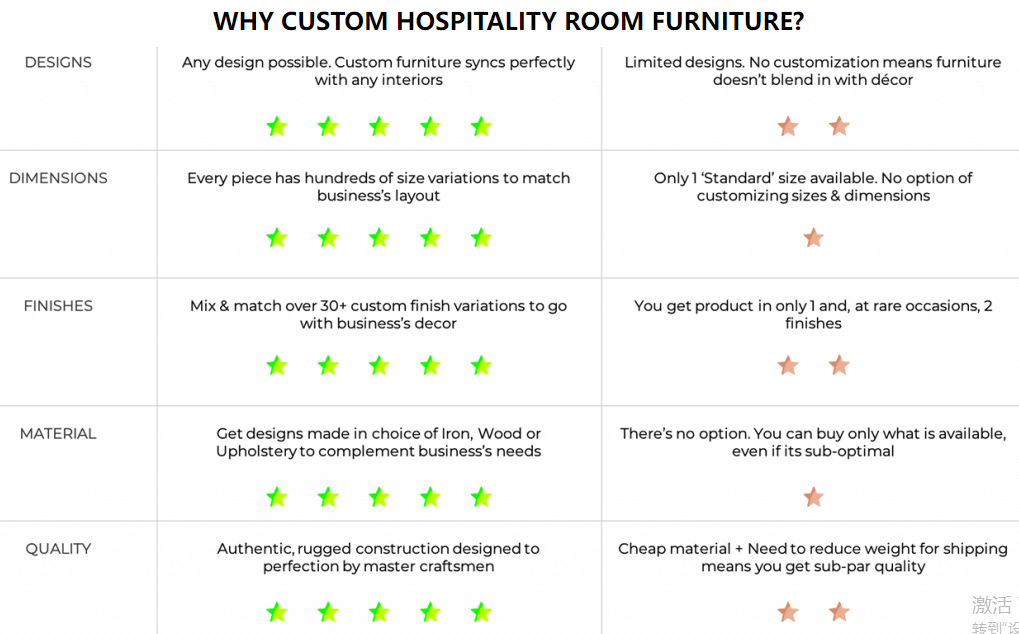Screen dimensions: 1019x634
Task: Select the MATERIAL row label
Action: pyautogui.click(x=58, y=434)
